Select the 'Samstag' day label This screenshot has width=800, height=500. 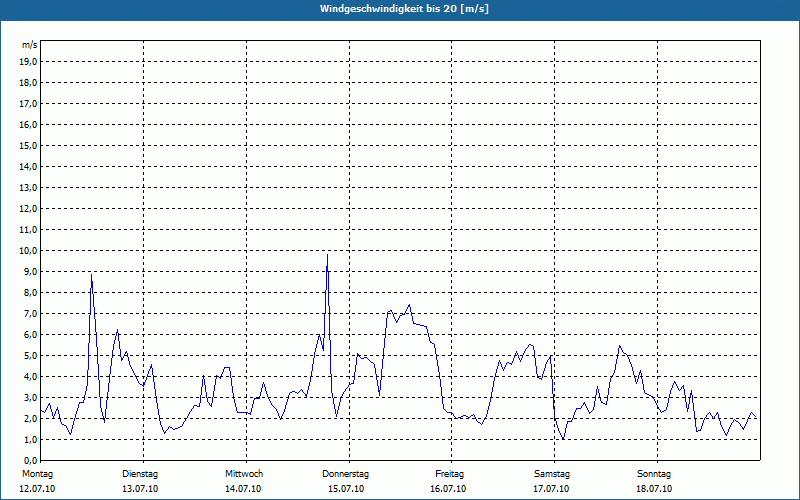tap(552, 474)
